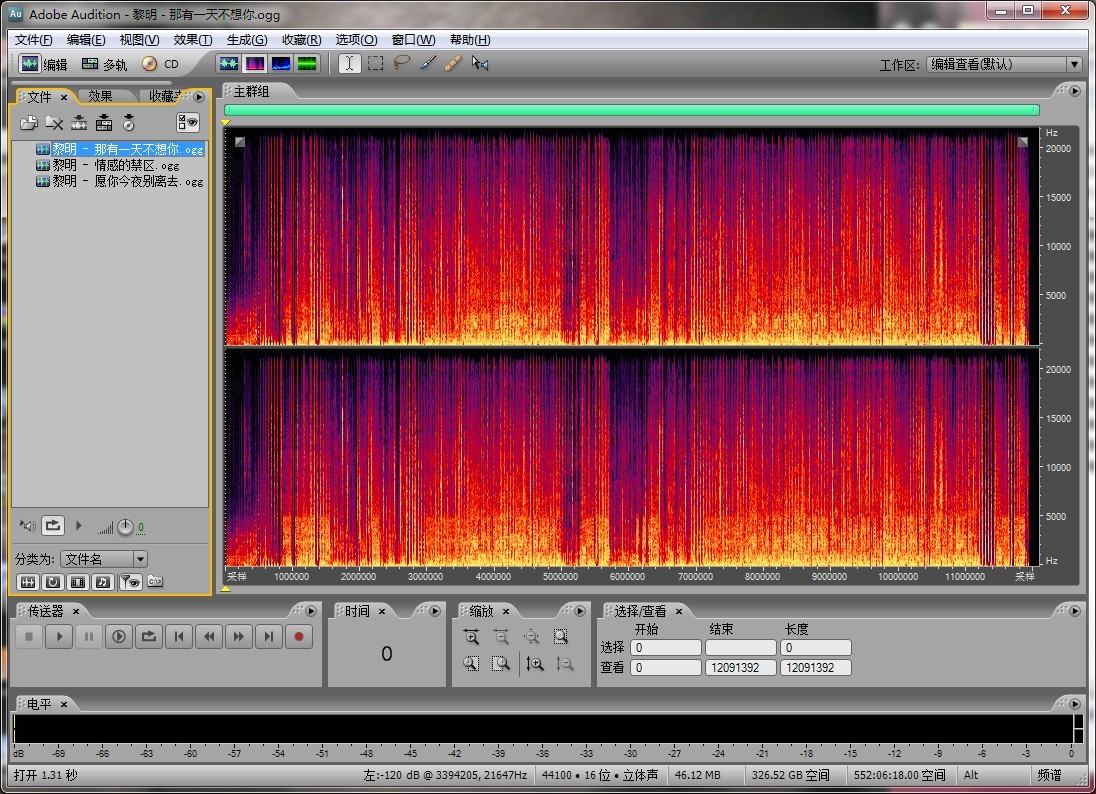Select the Lasso selection tool
This screenshot has width=1096, height=794.
pyautogui.click(x=401, y=64)
